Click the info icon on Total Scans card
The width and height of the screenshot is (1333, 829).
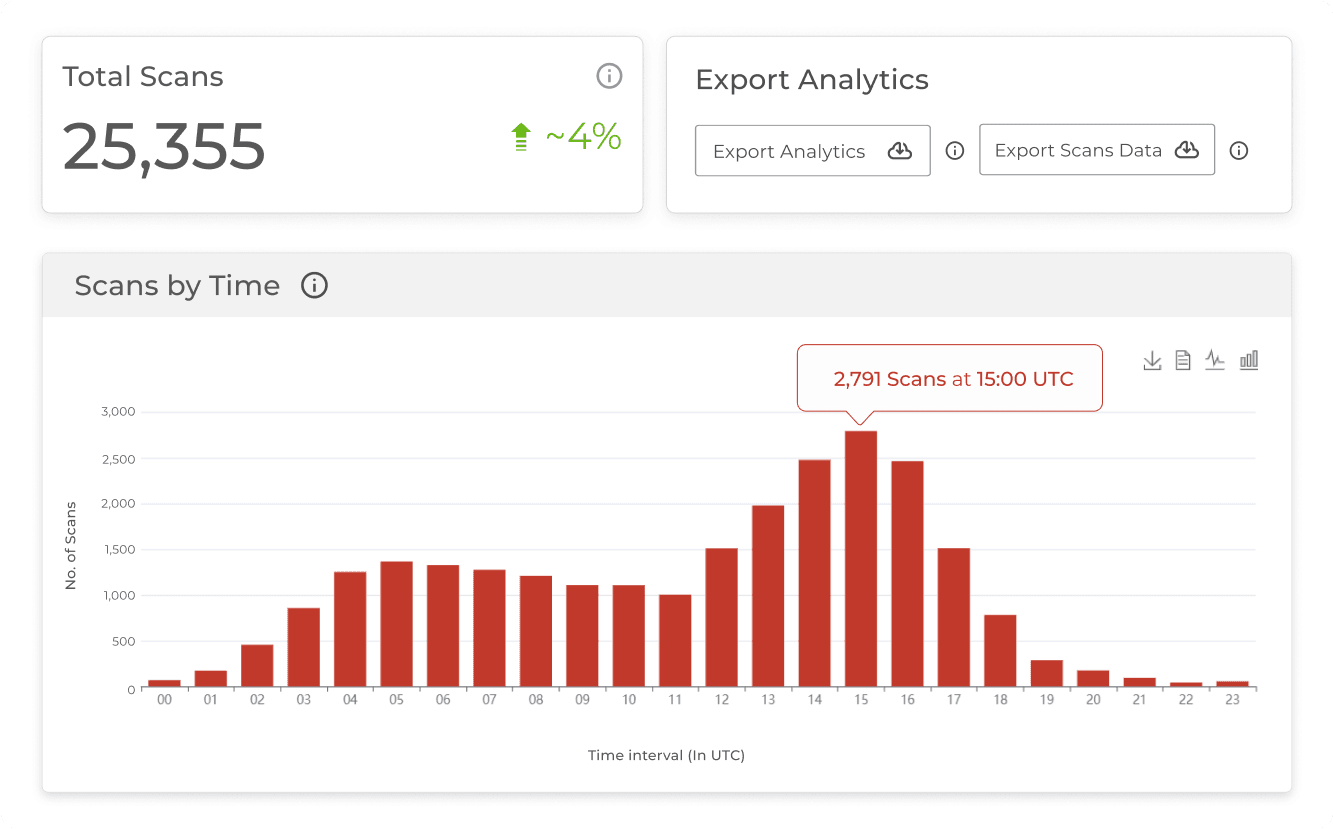point(609,76)
